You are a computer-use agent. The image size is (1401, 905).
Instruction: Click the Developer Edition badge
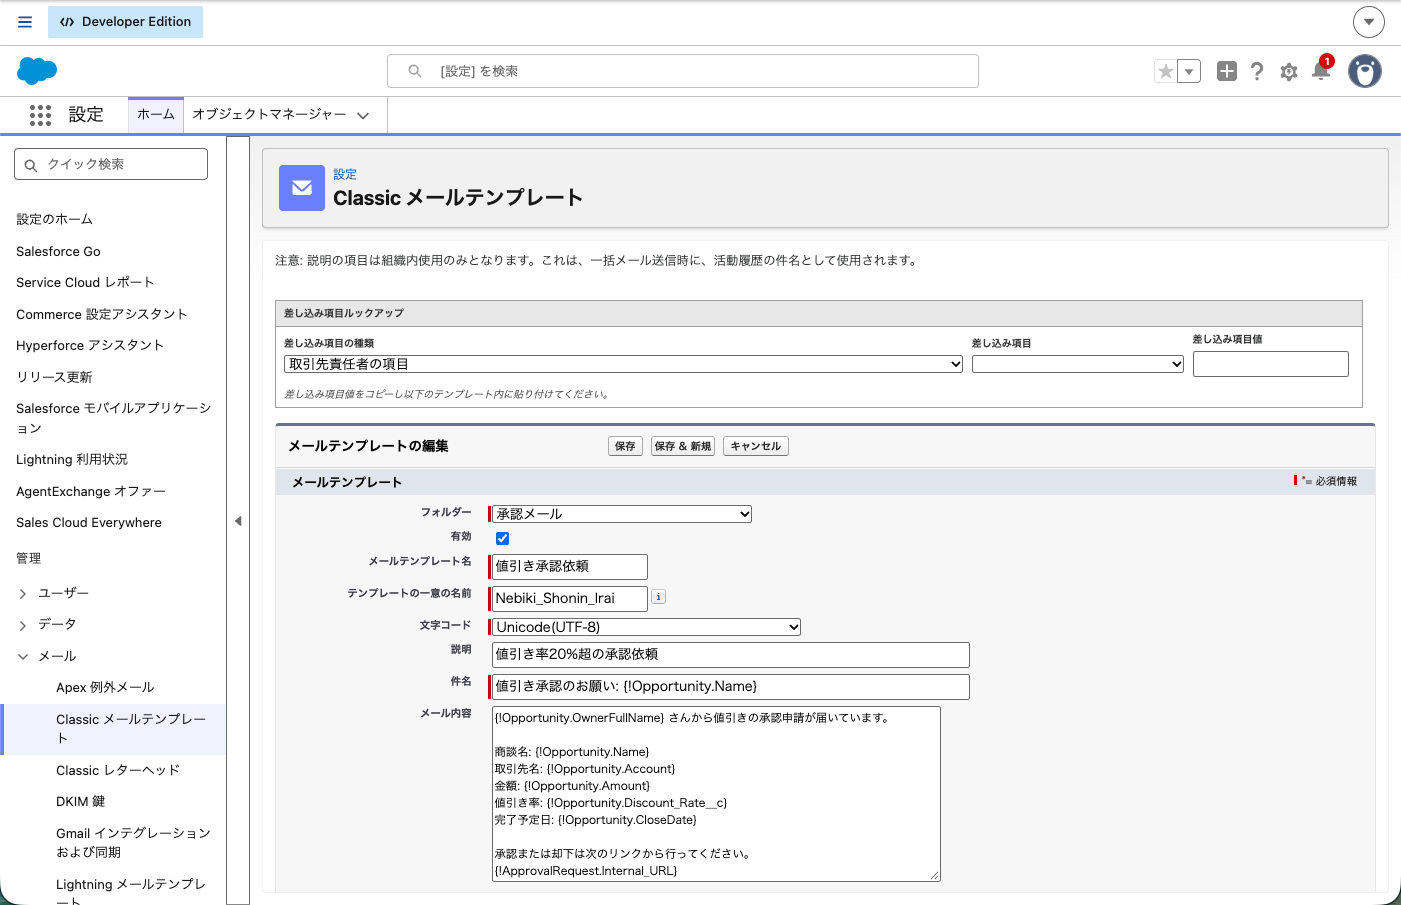pyautogui.click(x=126, y=22)
